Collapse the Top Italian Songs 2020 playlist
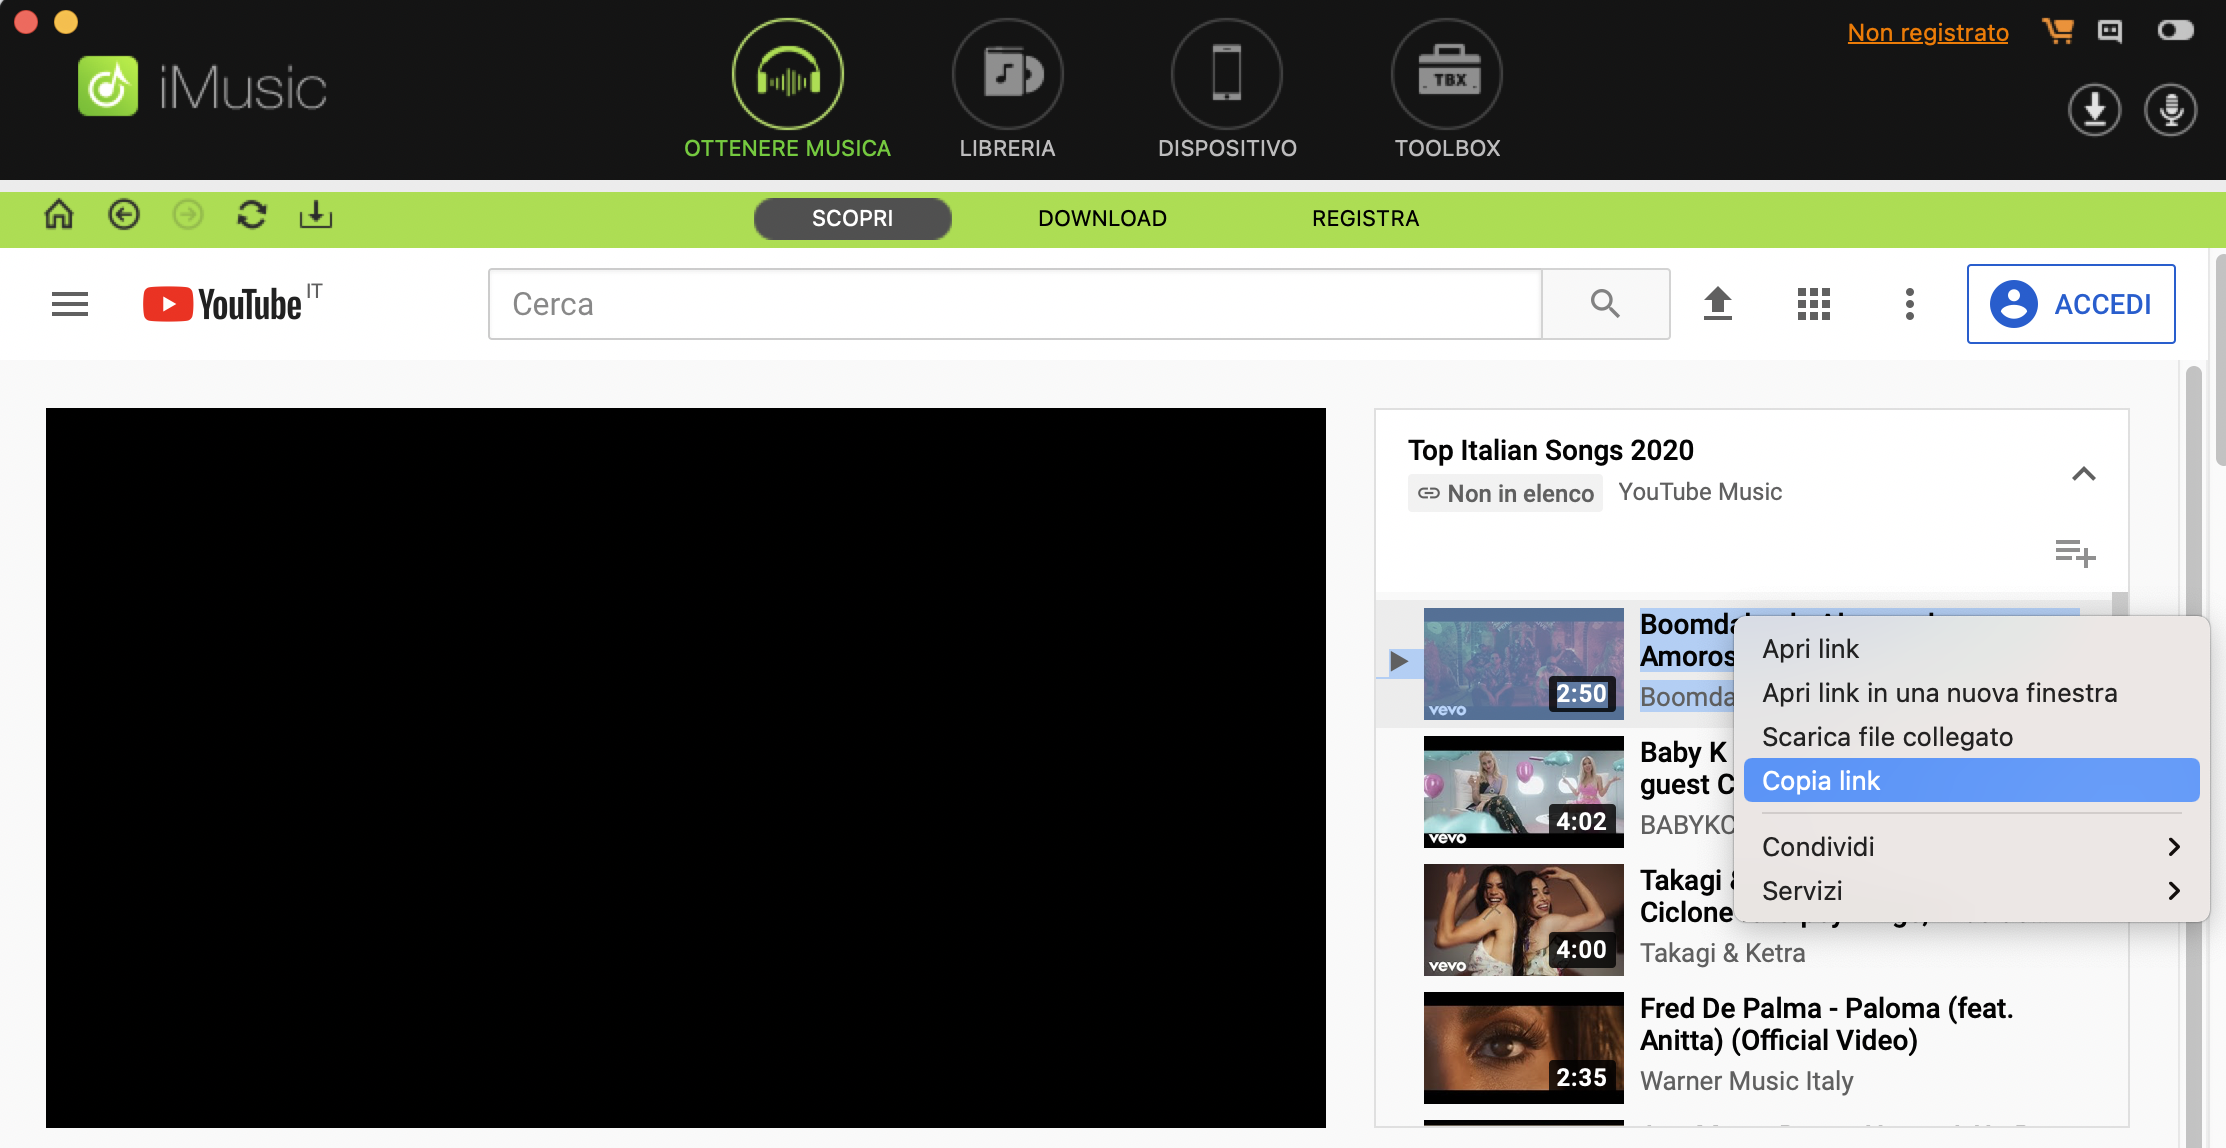The width and height of the screenshot is (2226, 1148). pos(2083,474)
